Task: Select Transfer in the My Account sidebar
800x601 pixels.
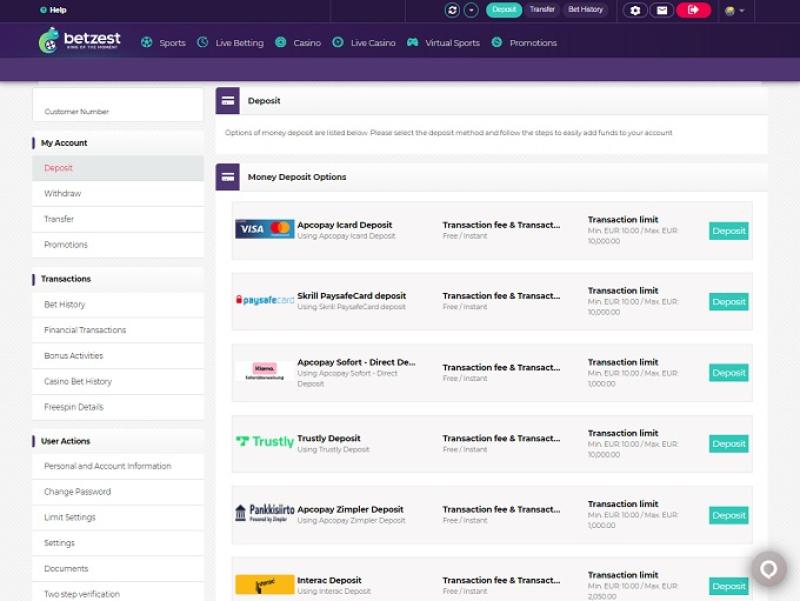Action: pos(118,219)
